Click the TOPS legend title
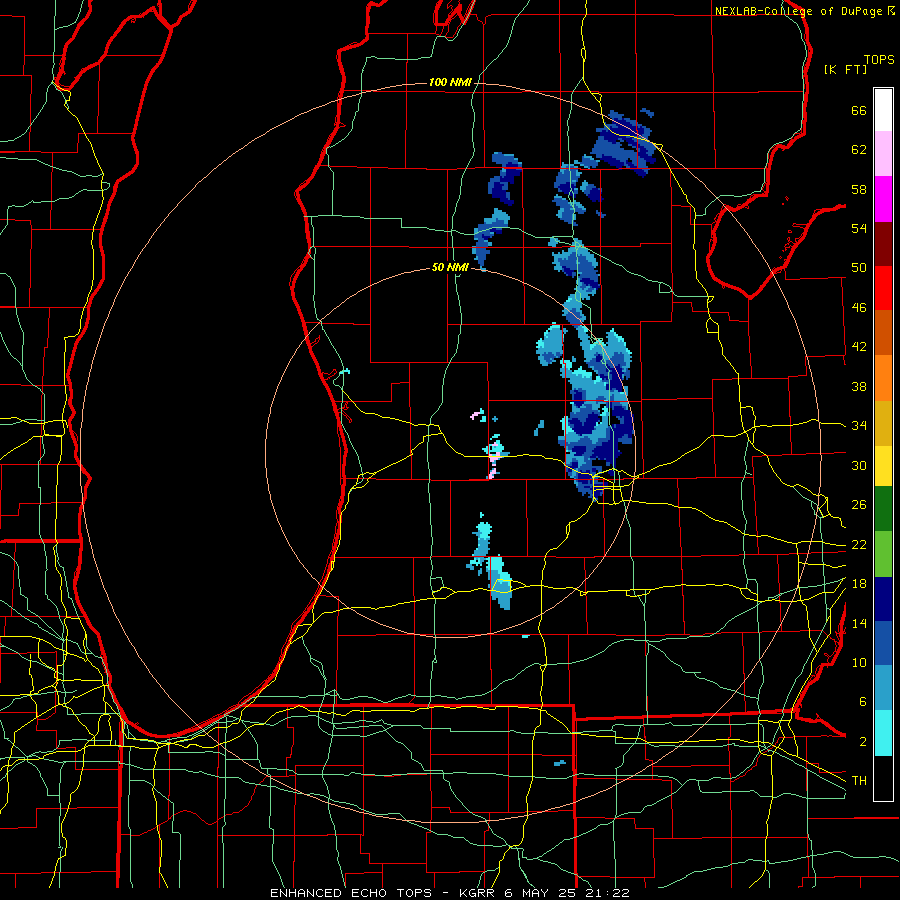Image resolution: width=900 pixels, height=900 pixels. (x=879, y=59)
